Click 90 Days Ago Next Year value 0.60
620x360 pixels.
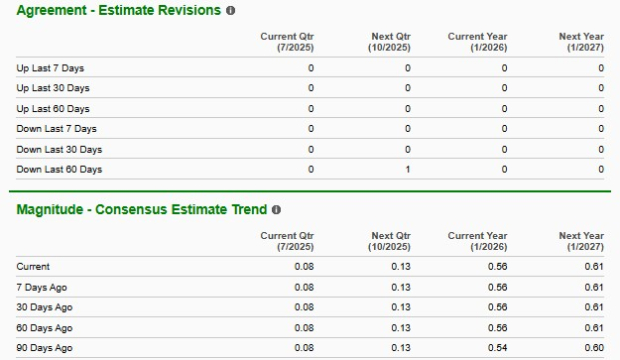pyautogui.click(x=594, y=348)
